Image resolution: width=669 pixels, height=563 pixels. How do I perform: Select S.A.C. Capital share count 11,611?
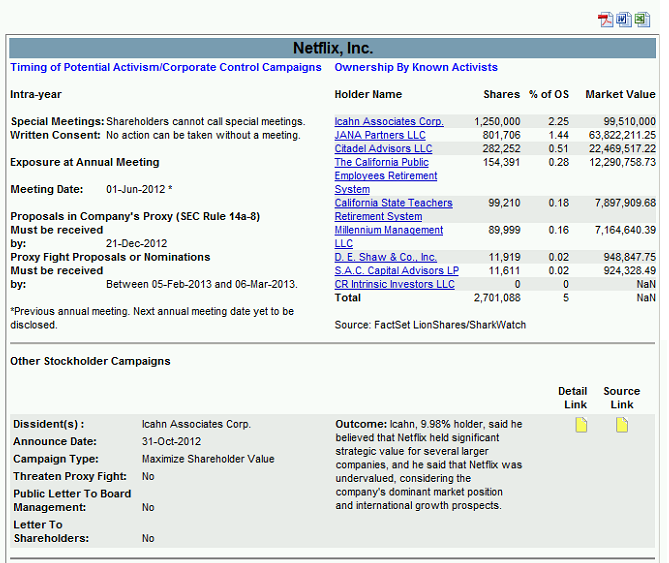504,270
